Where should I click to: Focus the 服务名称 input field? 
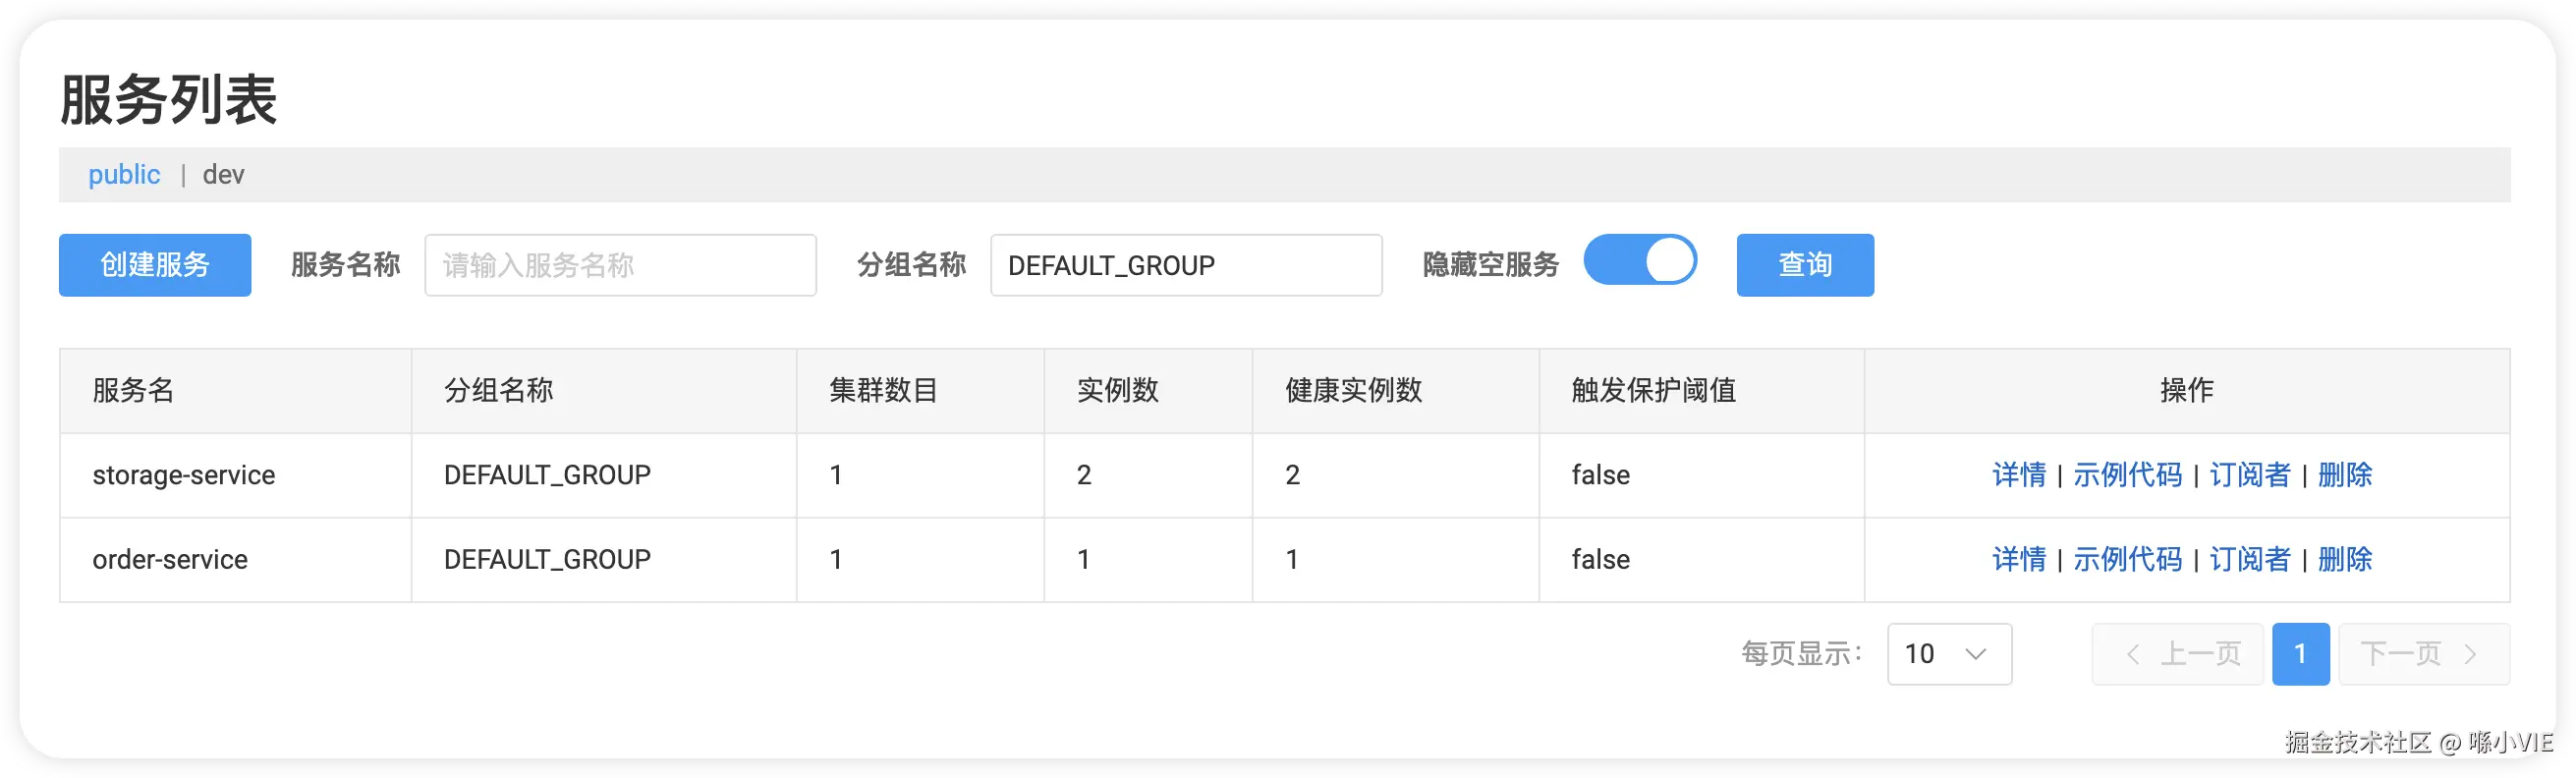pyautogui.click(x=620, y=265)
